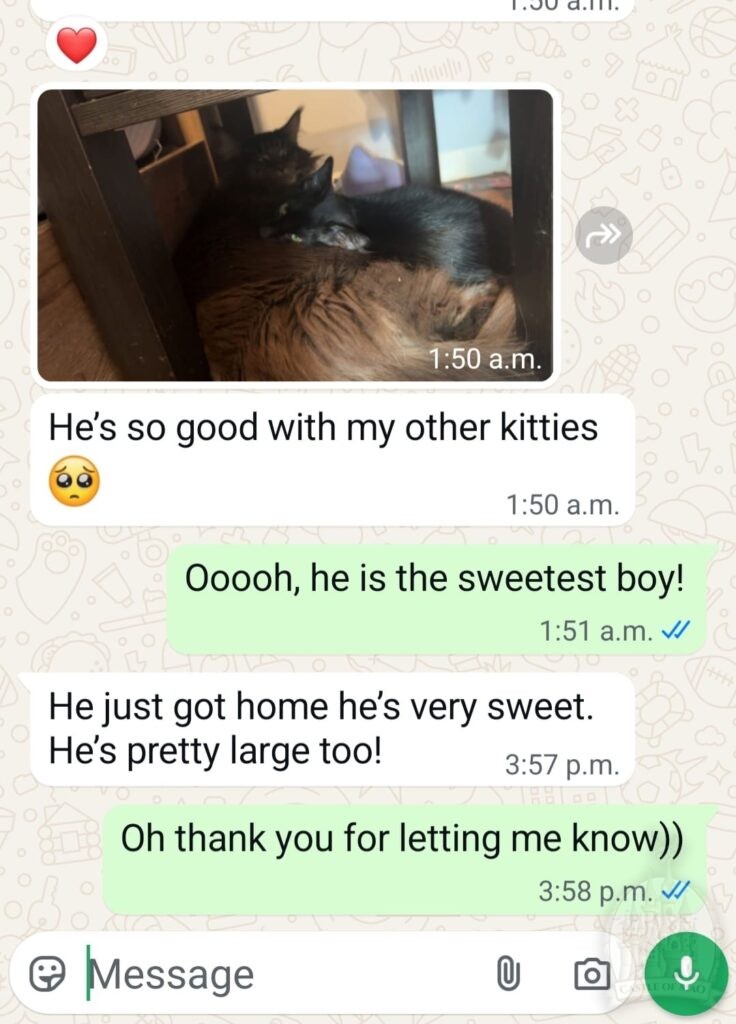Tap blue read ticks next to 3:58 p.m.
This screenshot has width=736, height=1024.
click(x=676, y=890)
